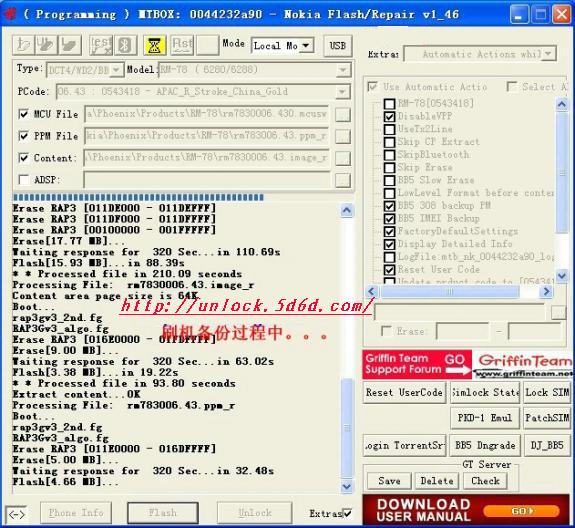The image size is (575, 528).
Task: Click the PPM File browse button
Action: coord(343,136)
